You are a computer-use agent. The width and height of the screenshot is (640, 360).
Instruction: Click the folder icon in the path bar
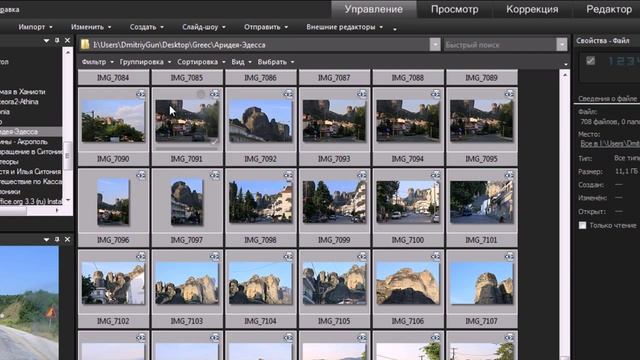tap(85, 44)
